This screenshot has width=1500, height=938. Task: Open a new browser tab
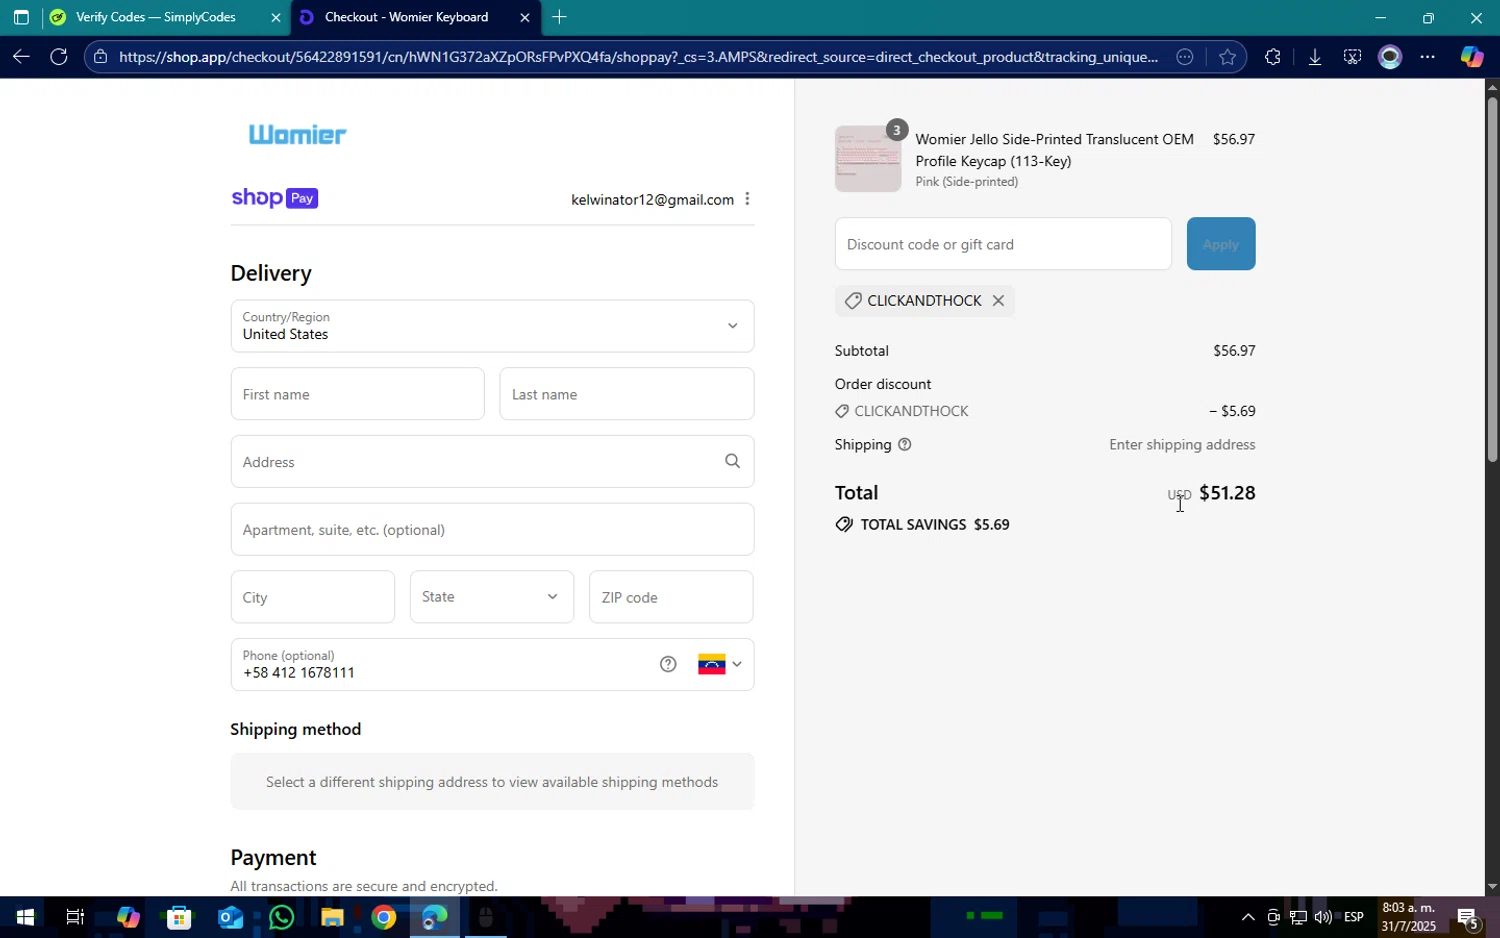click(559, 17)
